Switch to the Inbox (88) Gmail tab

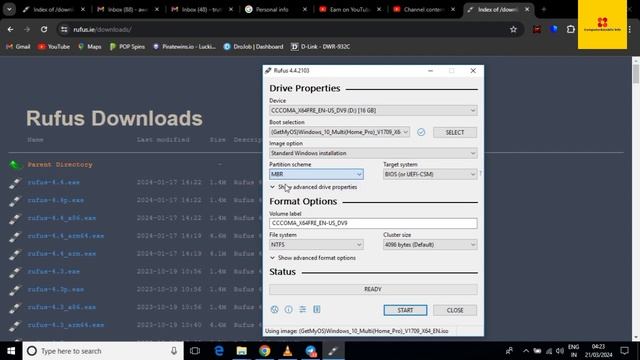tap(127, 9)
